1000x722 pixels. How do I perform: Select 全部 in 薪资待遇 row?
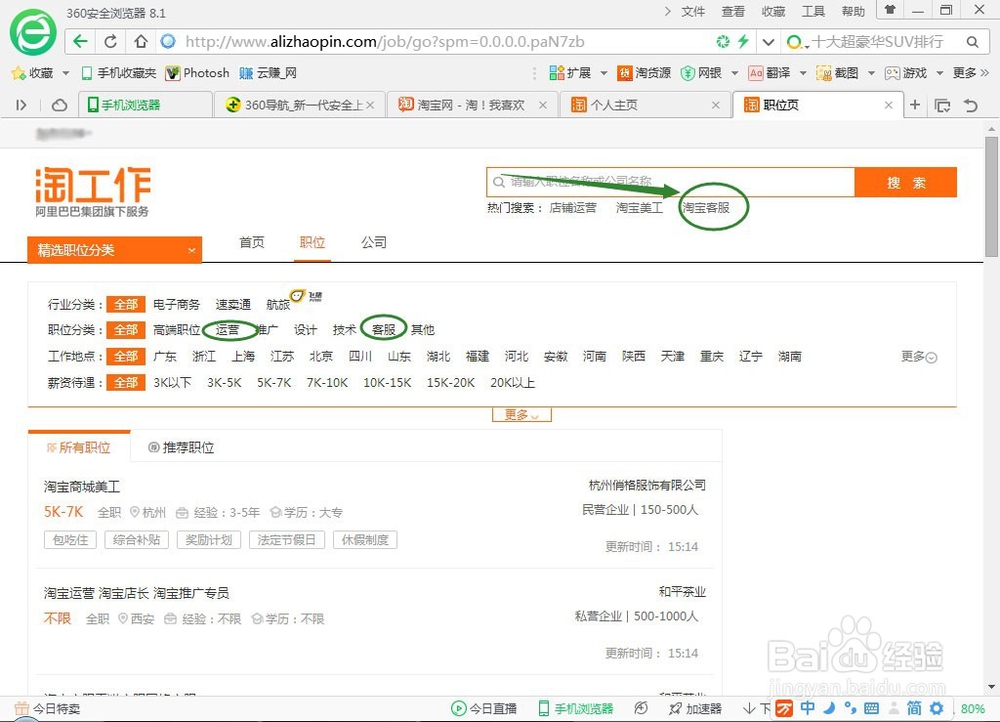pyautogui.click(x=126, y=383)
